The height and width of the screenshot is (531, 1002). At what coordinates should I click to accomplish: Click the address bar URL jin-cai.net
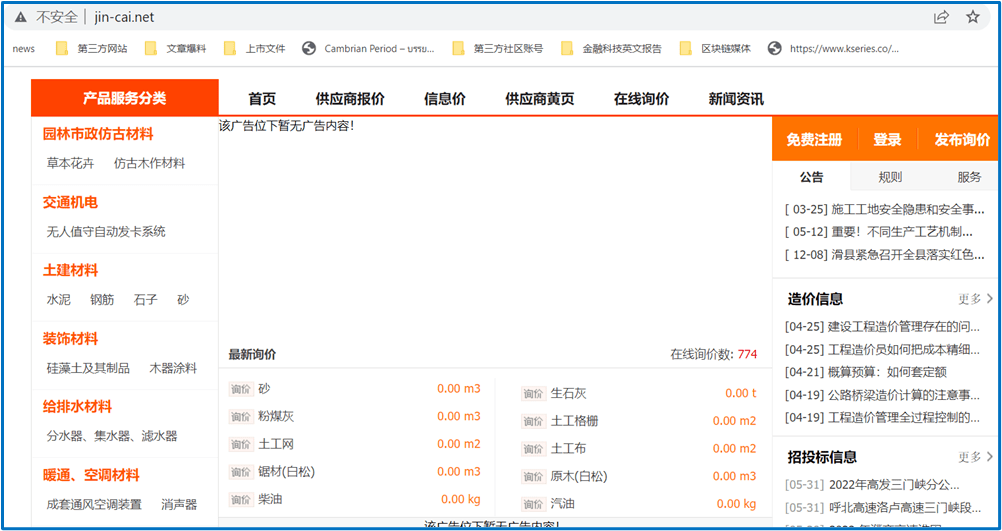[124, 17]
